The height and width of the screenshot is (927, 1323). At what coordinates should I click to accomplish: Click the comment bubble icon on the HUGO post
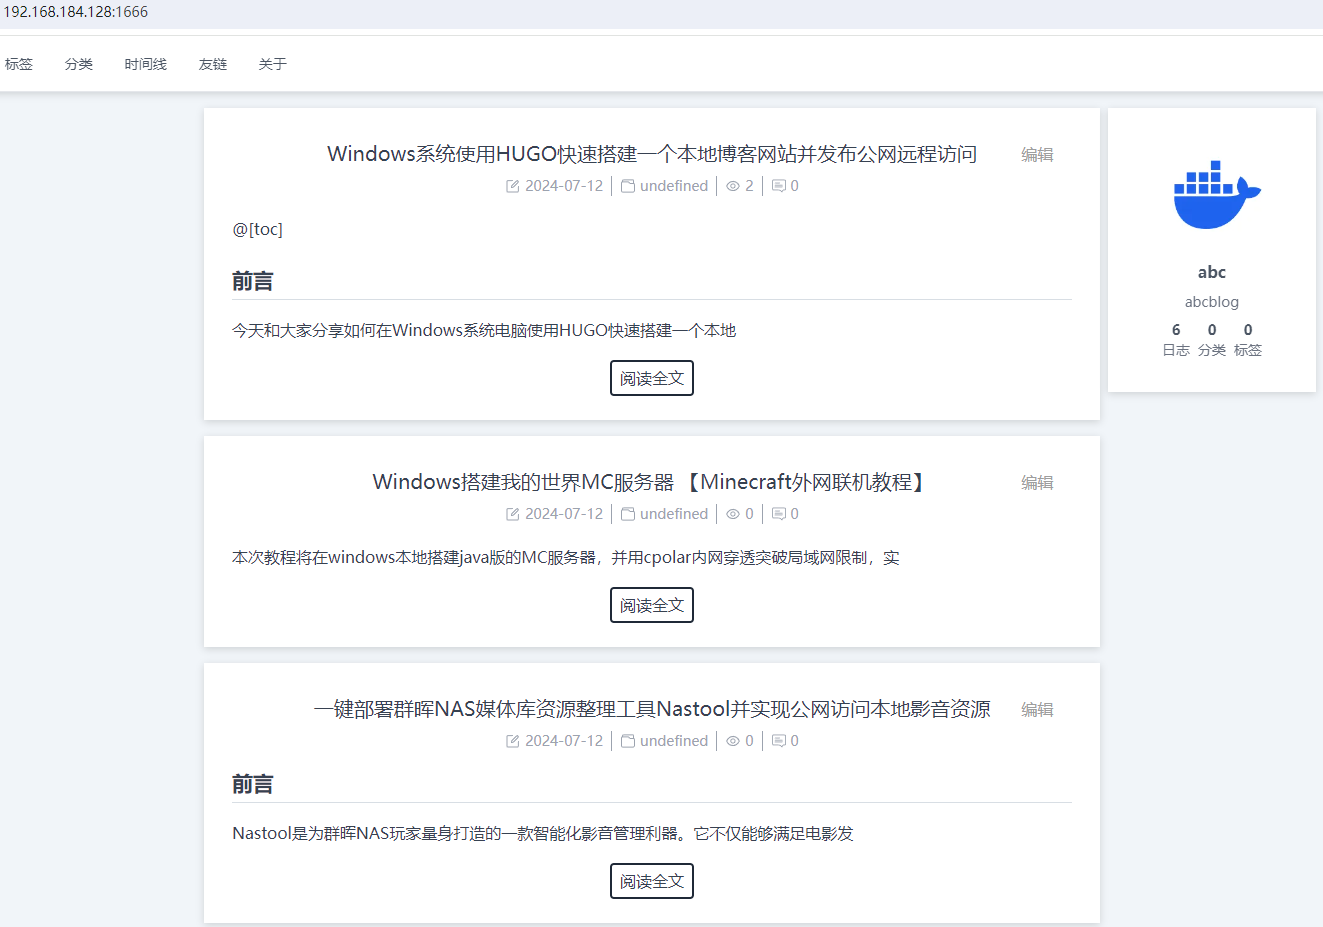point(779,185)
